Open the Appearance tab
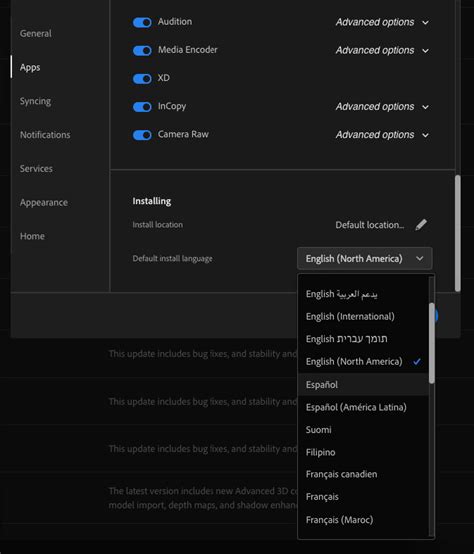 click(44, 202)
